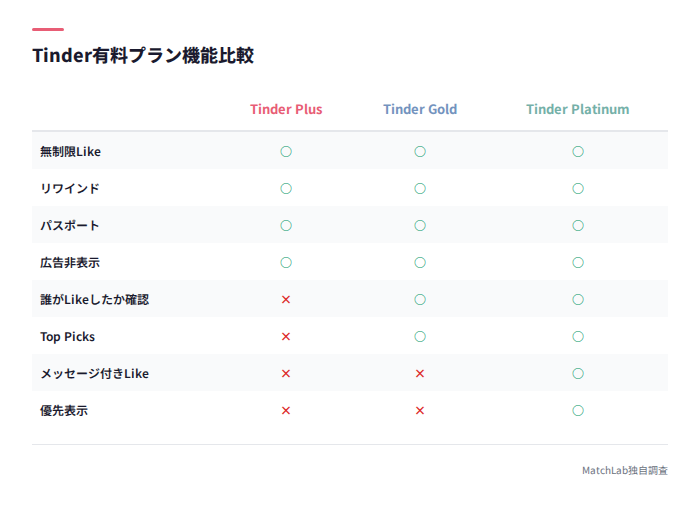This screenshot has height=516, width=700.
Task: Click the circle for 広告非表示 under Tinder Plus
Action: point(286,263)
